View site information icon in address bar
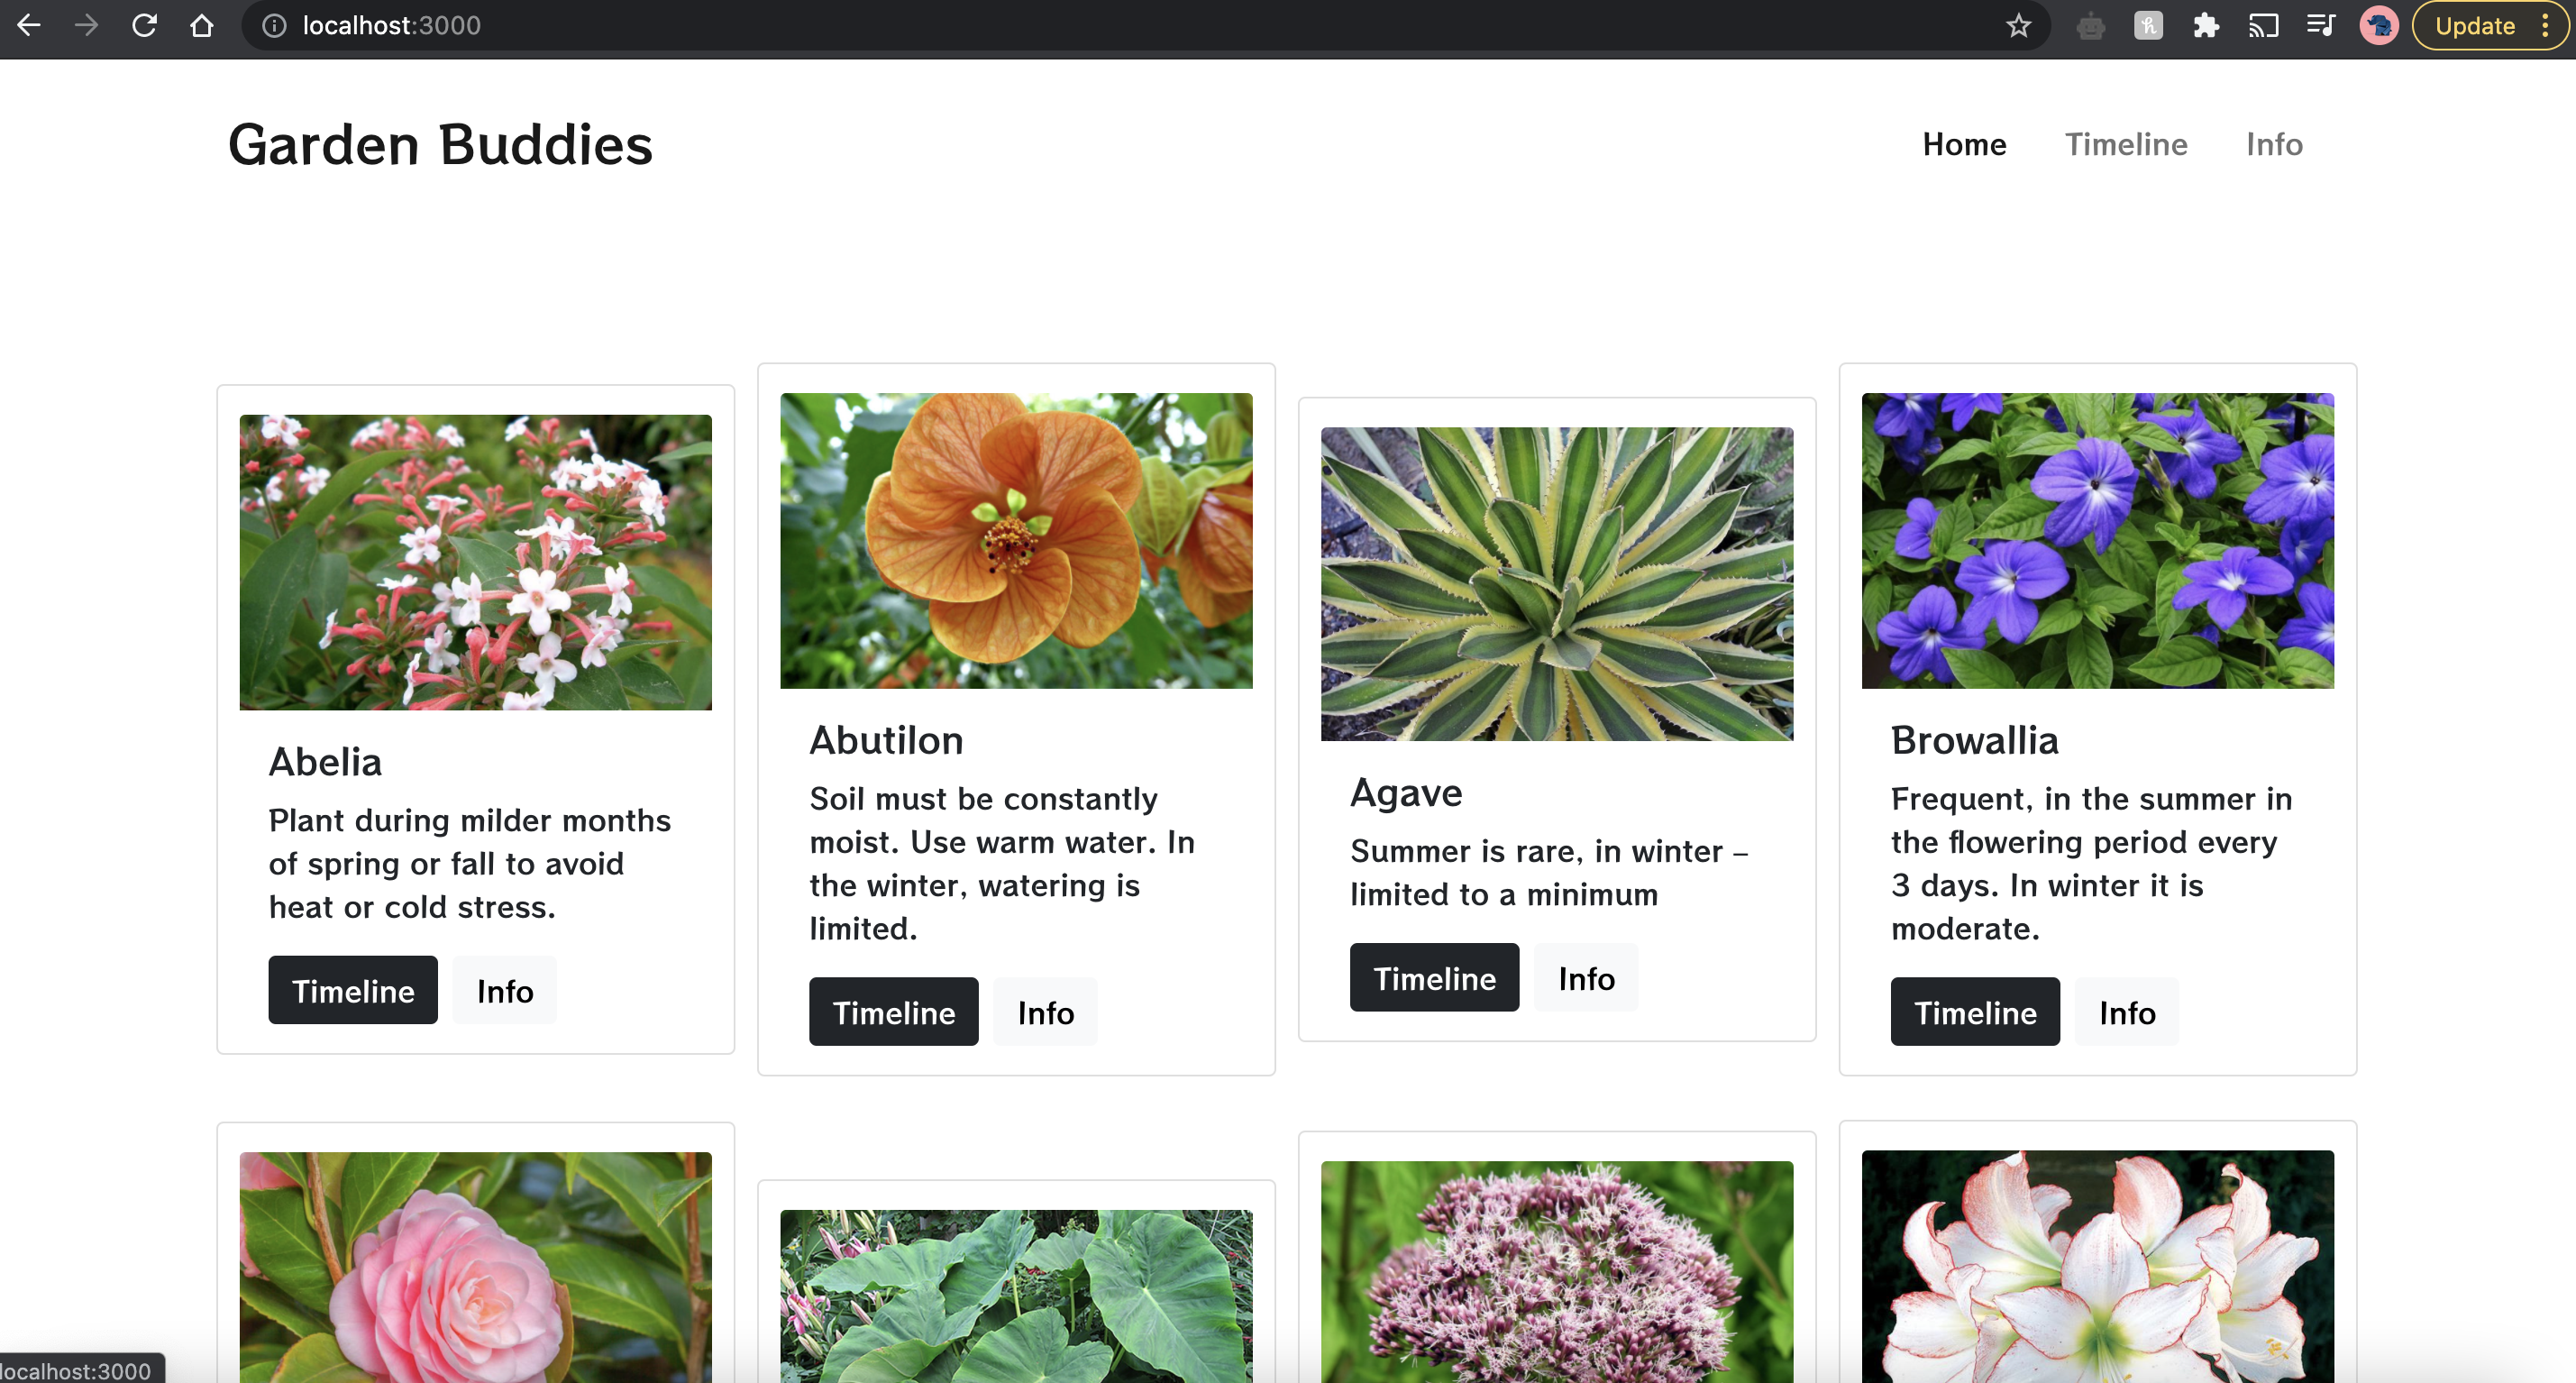The image size is (2576, 1383). (274, 25)
